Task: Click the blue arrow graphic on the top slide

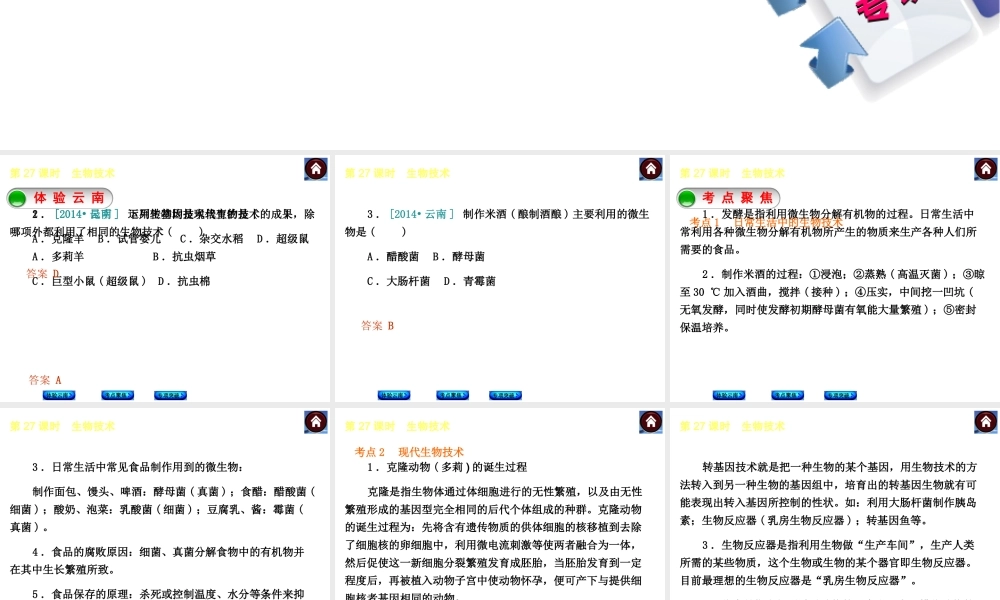Action: [833, 54]
